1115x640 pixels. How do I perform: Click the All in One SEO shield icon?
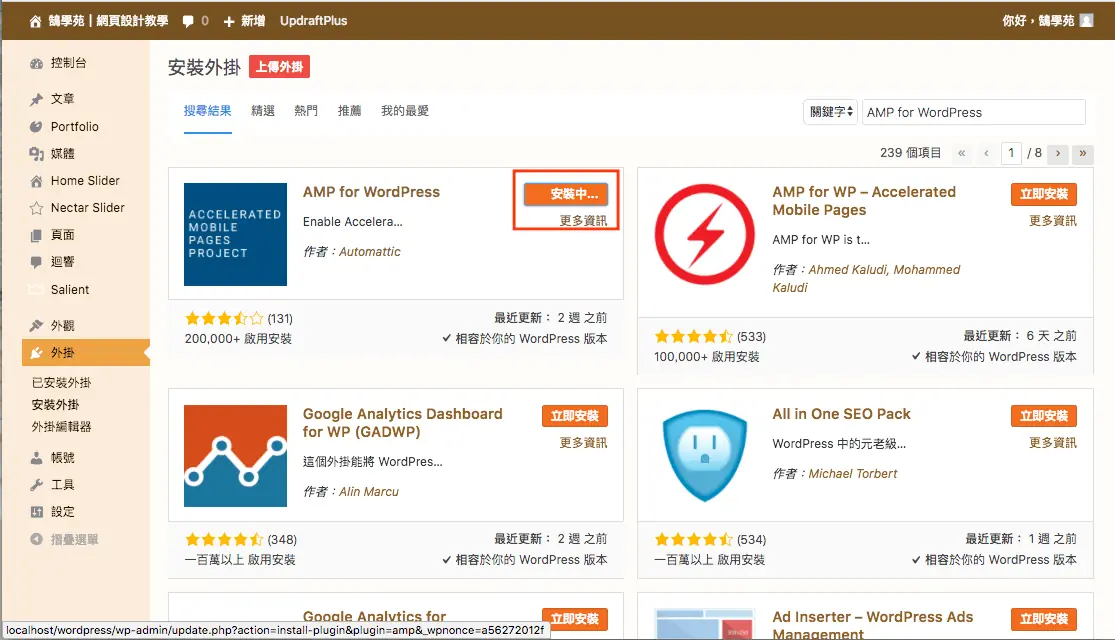pyautogui.click(x=705, y=456)
